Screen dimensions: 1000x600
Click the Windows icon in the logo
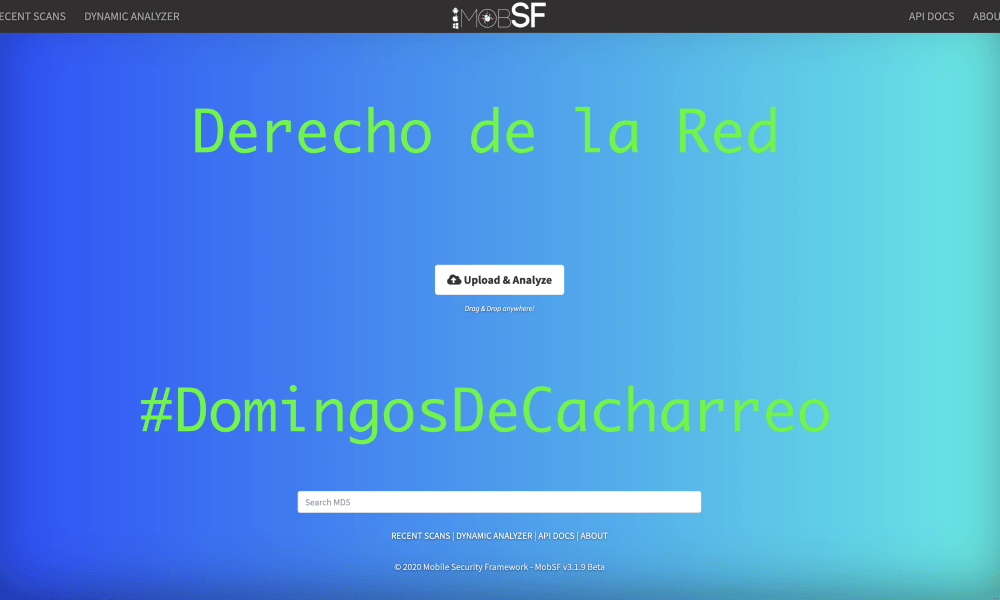(456, 28)
